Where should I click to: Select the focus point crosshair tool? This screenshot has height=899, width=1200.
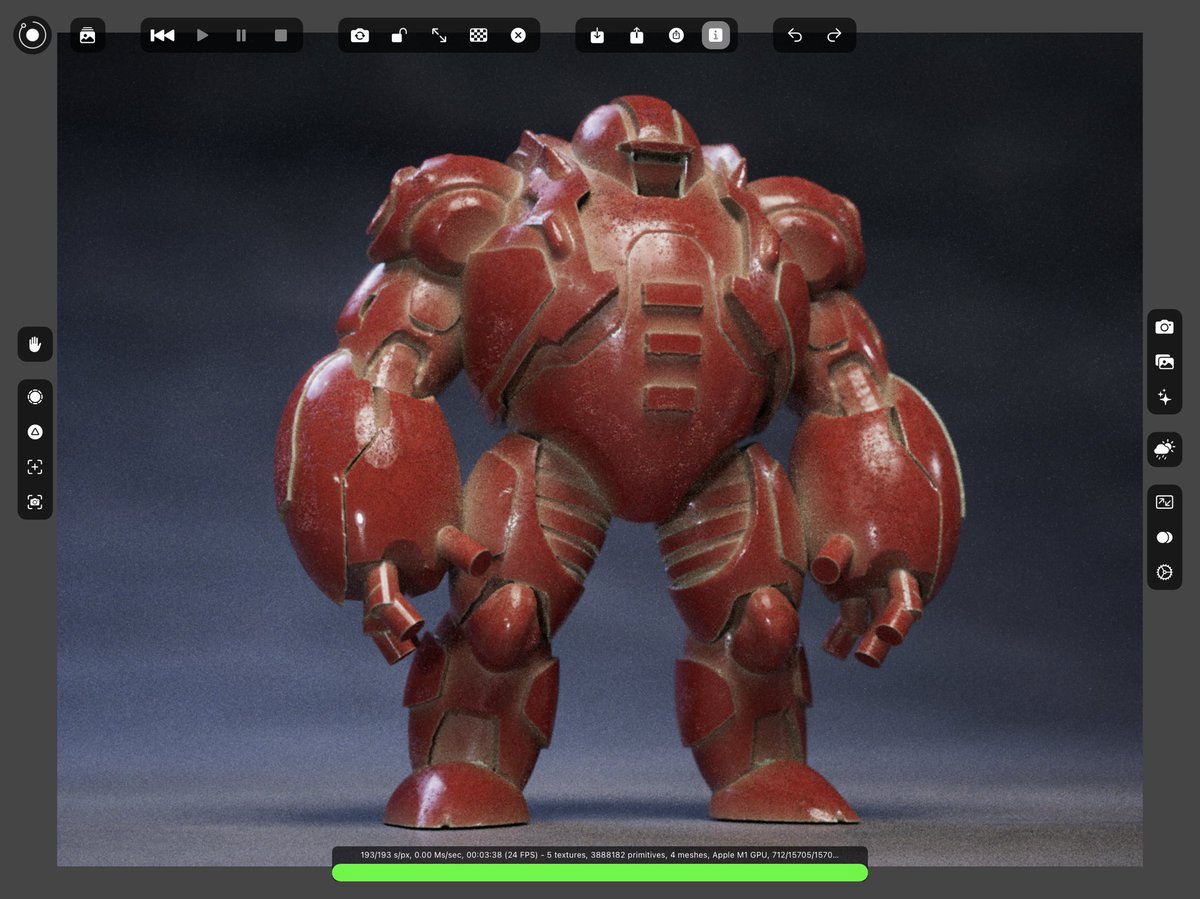click(x=35, y=467)
